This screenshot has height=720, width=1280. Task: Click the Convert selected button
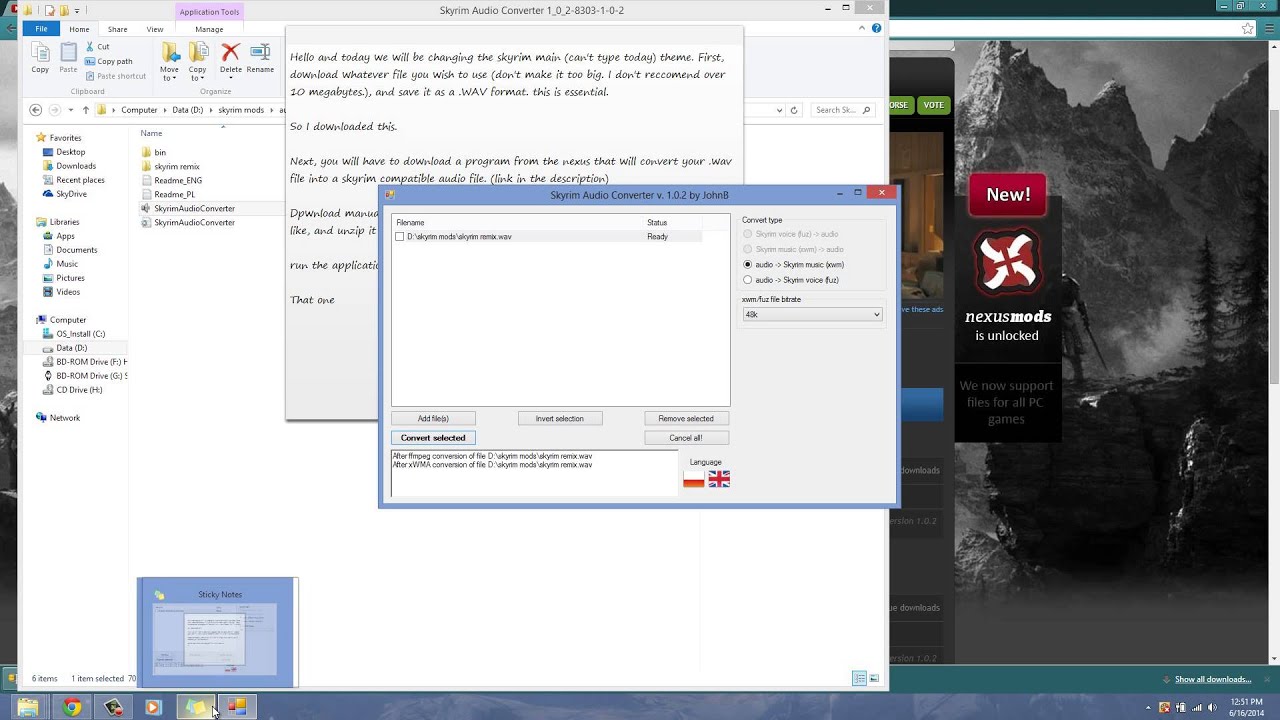(433, 438)
